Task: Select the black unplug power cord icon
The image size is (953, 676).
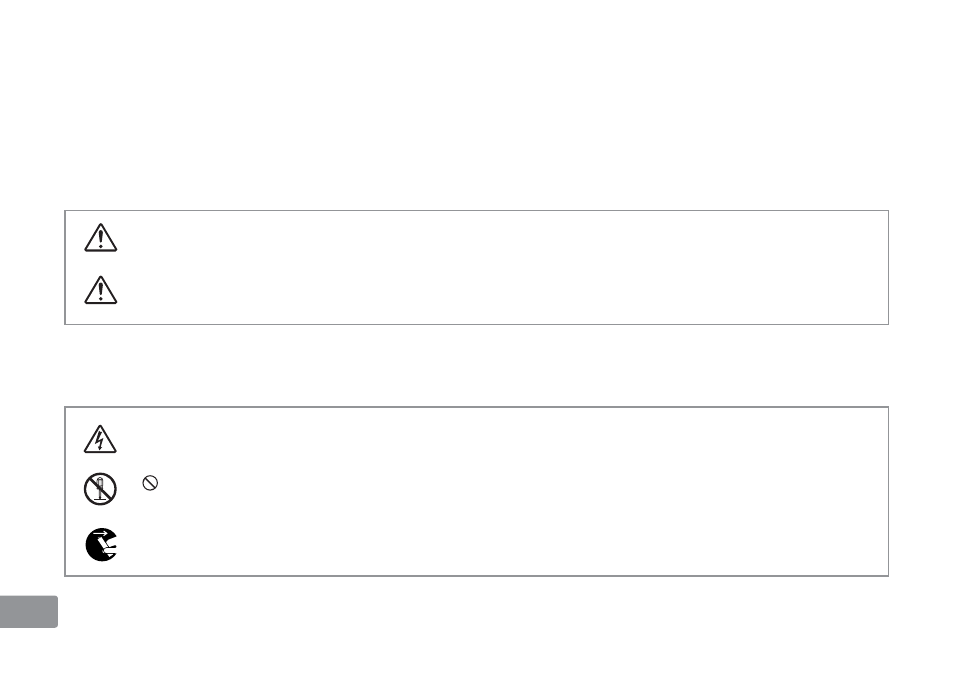Action: 100,545
